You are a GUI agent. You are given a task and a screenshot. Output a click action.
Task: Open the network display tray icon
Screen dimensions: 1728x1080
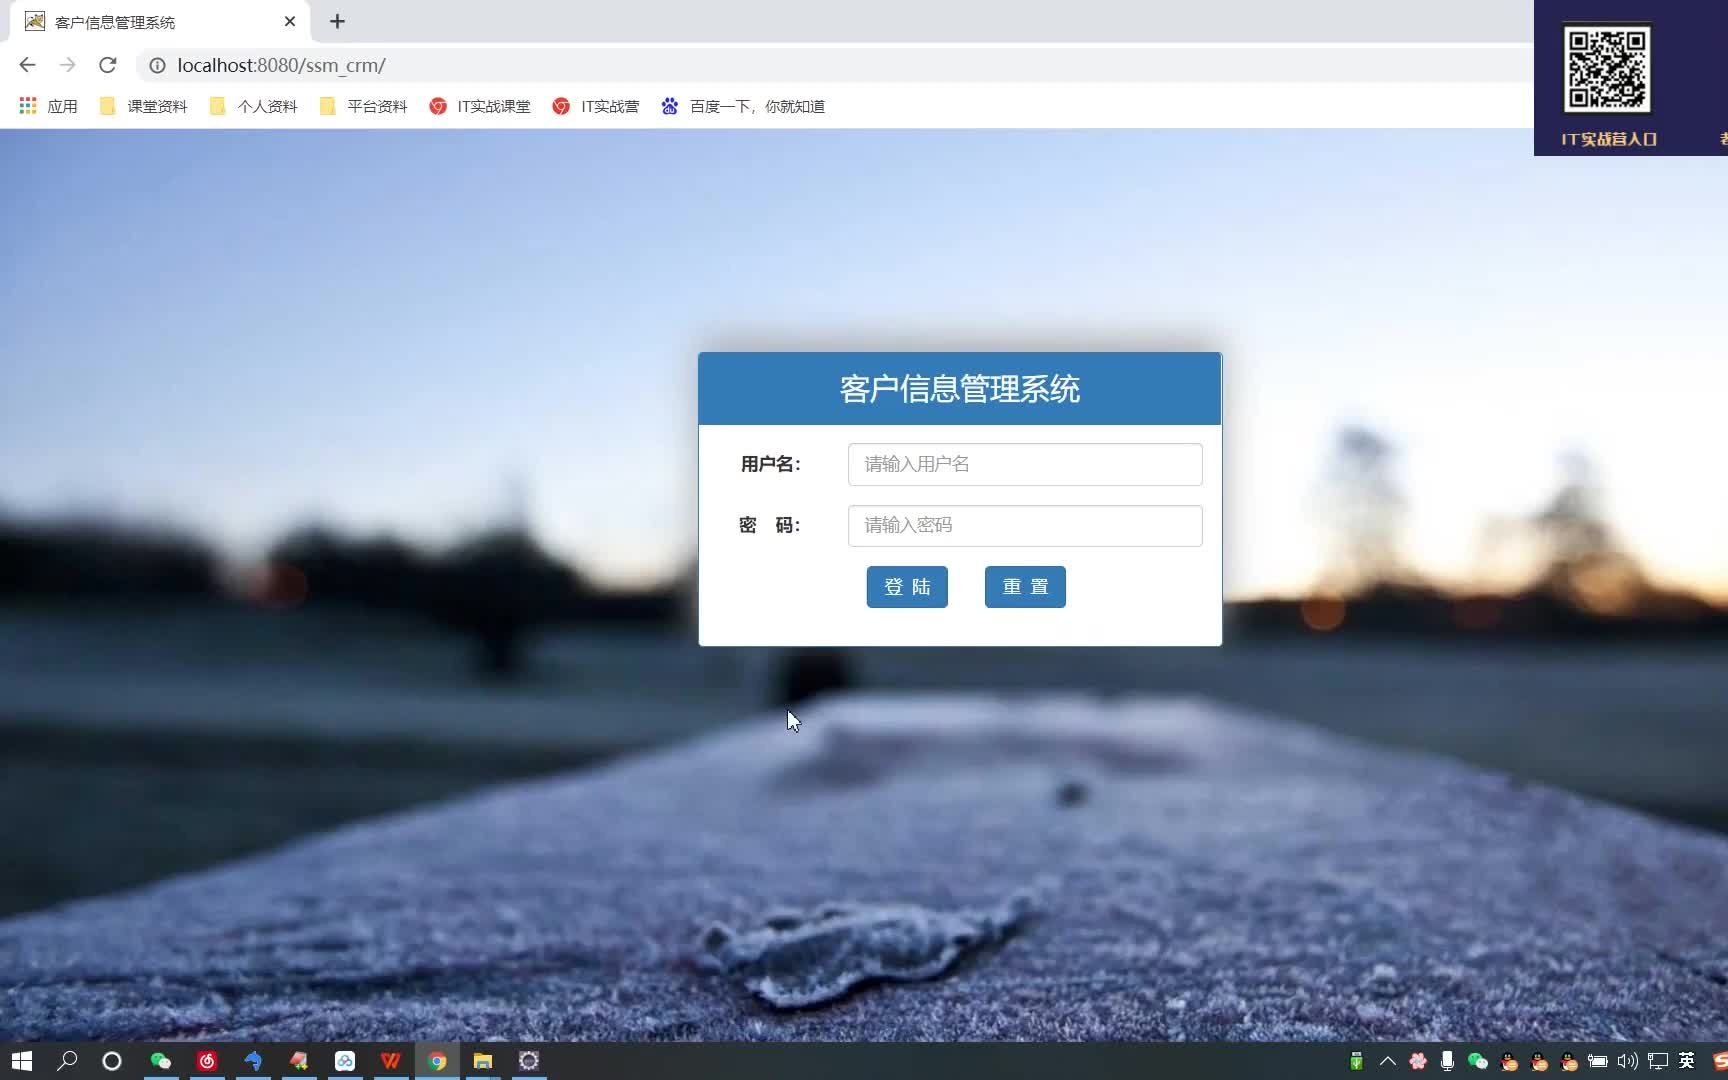[1658, 1061]
